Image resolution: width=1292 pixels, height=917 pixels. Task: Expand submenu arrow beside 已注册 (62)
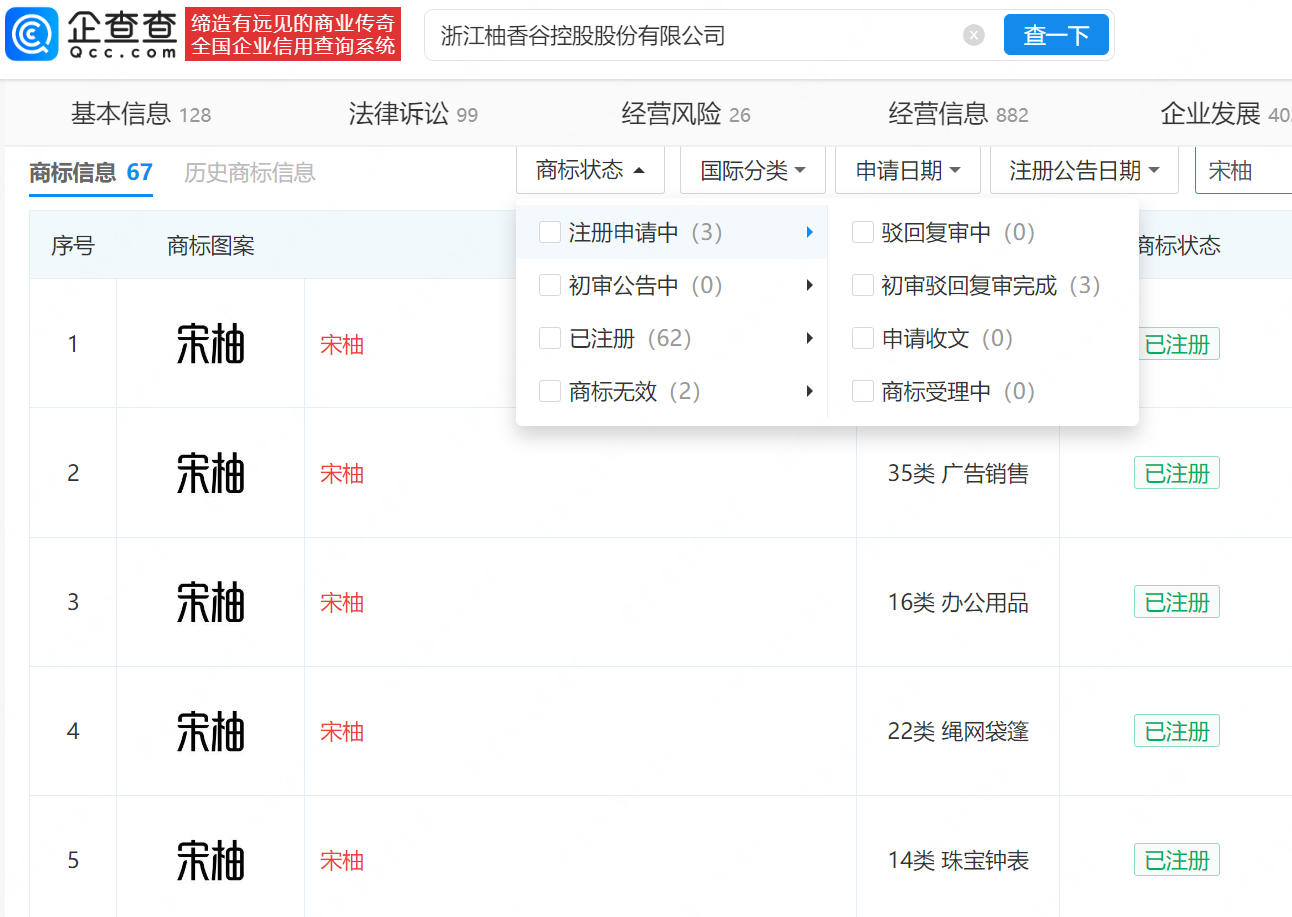(x=809, y=339)
